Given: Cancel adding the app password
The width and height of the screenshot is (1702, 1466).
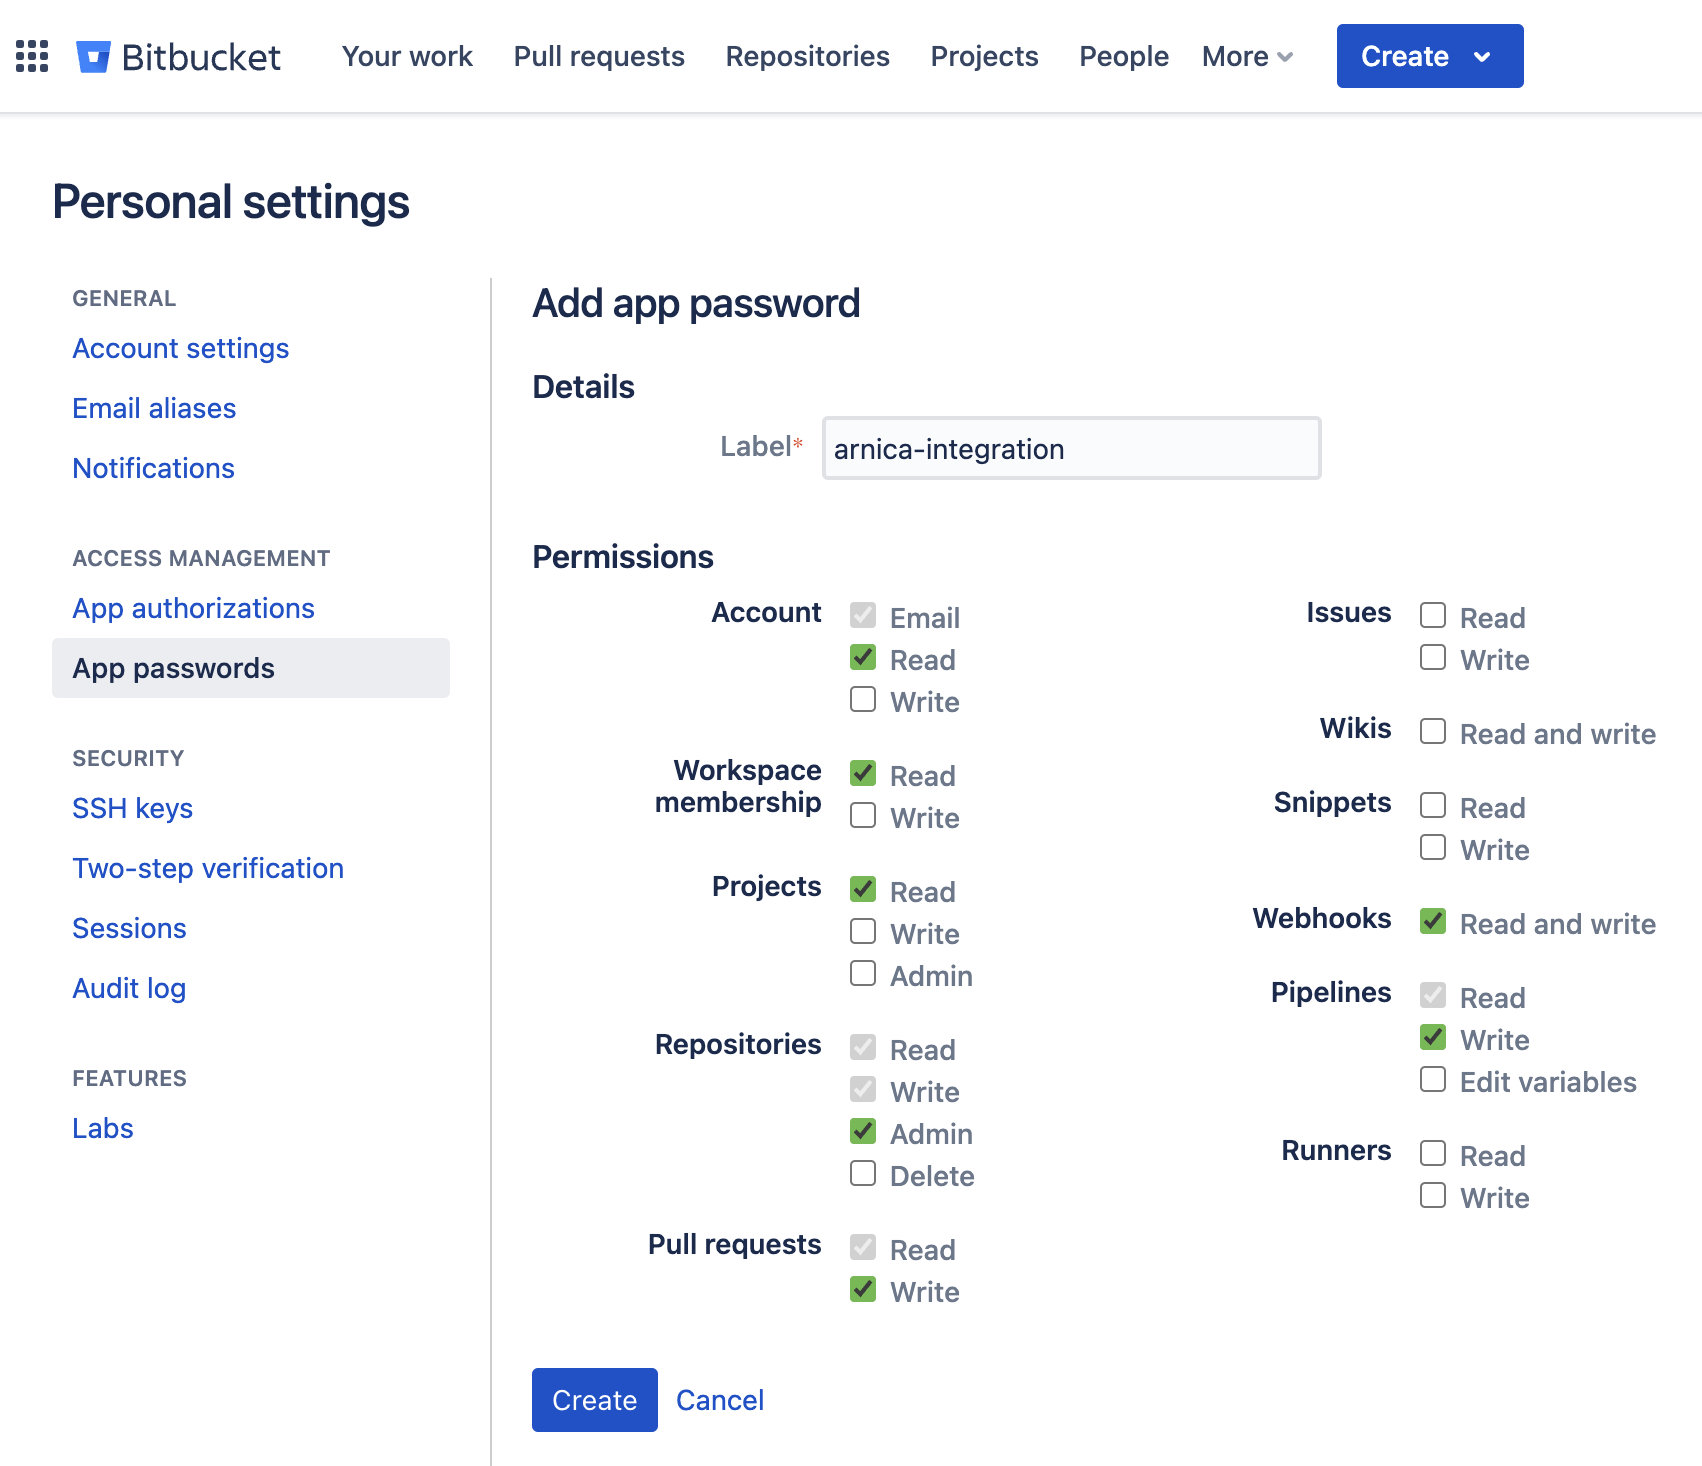Looking at the screenshot, I should [720, 1400].
